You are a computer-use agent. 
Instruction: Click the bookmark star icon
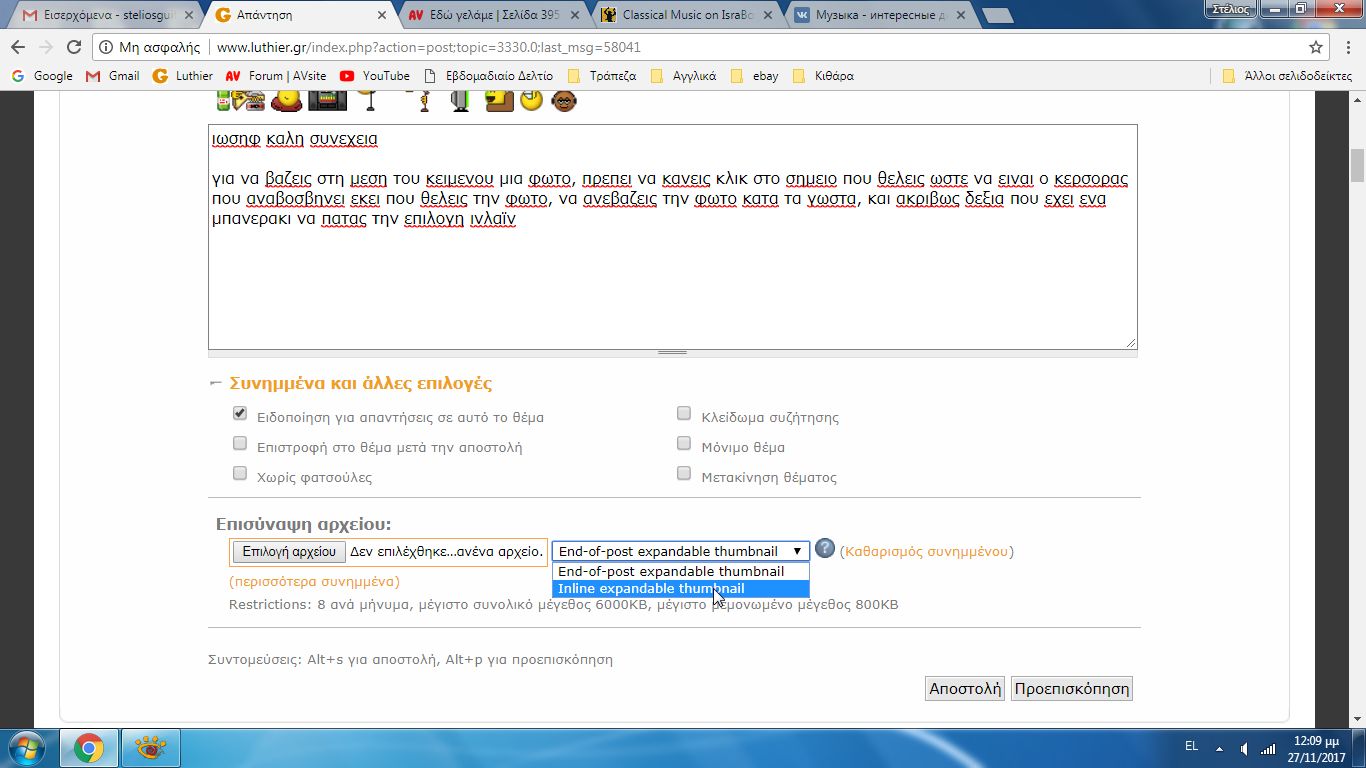tap(1316, 47)
